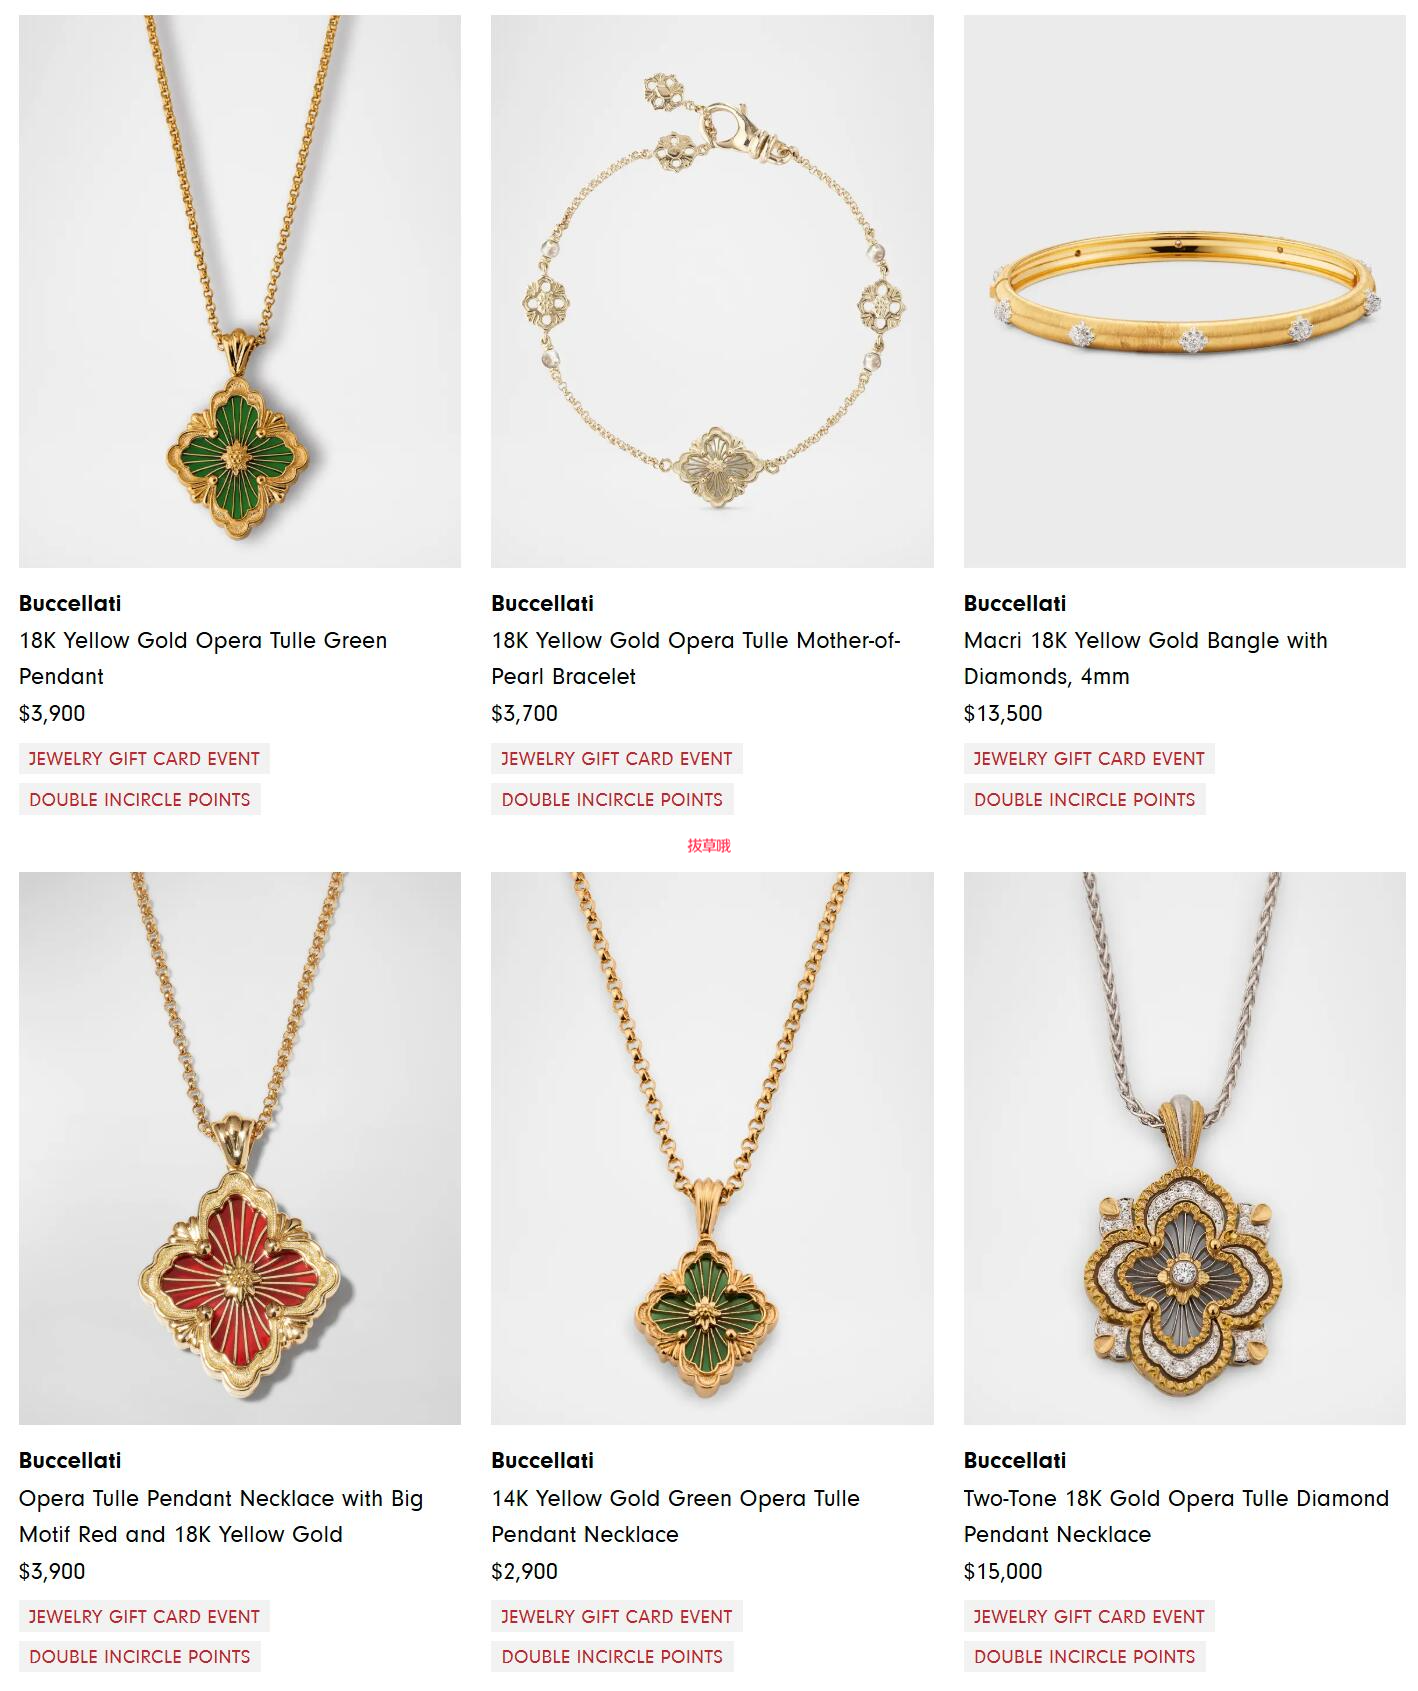1418x1691 pixels.
Task: Click the Mother-of-Pearl Bracelet product title
Action: click(696, 658)
